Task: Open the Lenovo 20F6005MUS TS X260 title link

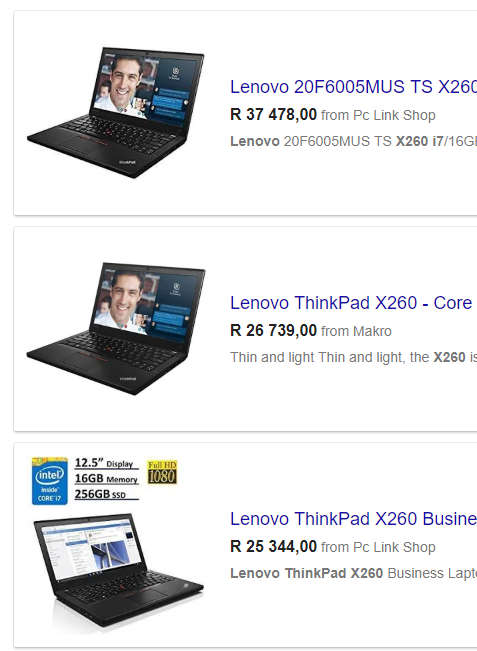Action: 353,87
